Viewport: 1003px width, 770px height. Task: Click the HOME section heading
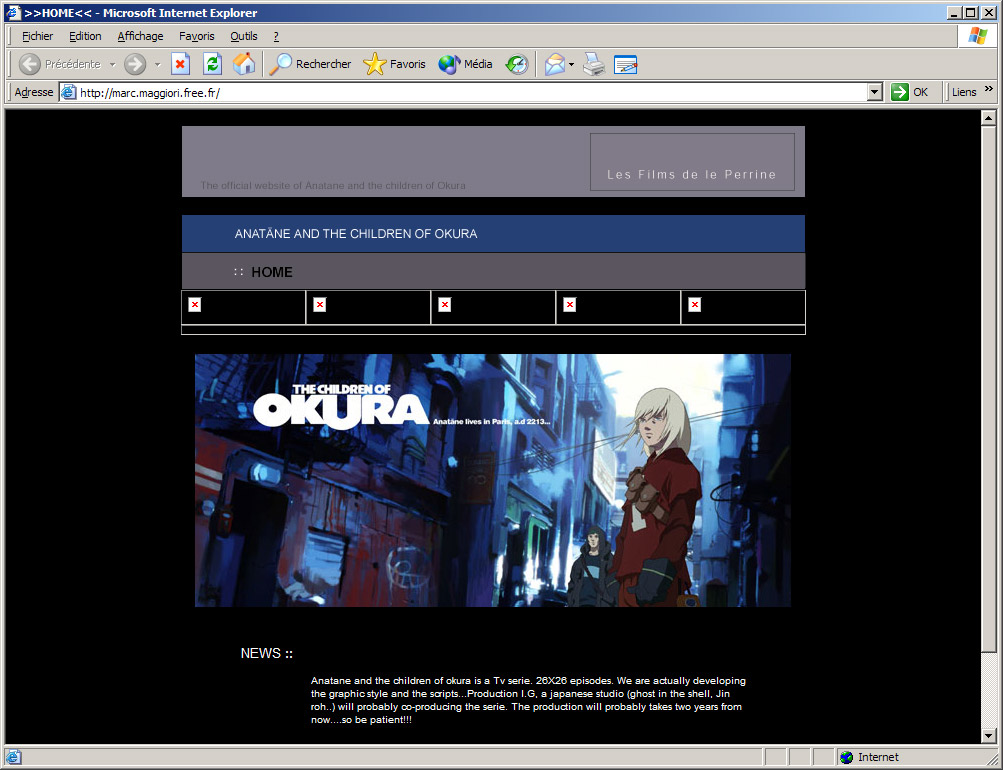coord(271,272)
